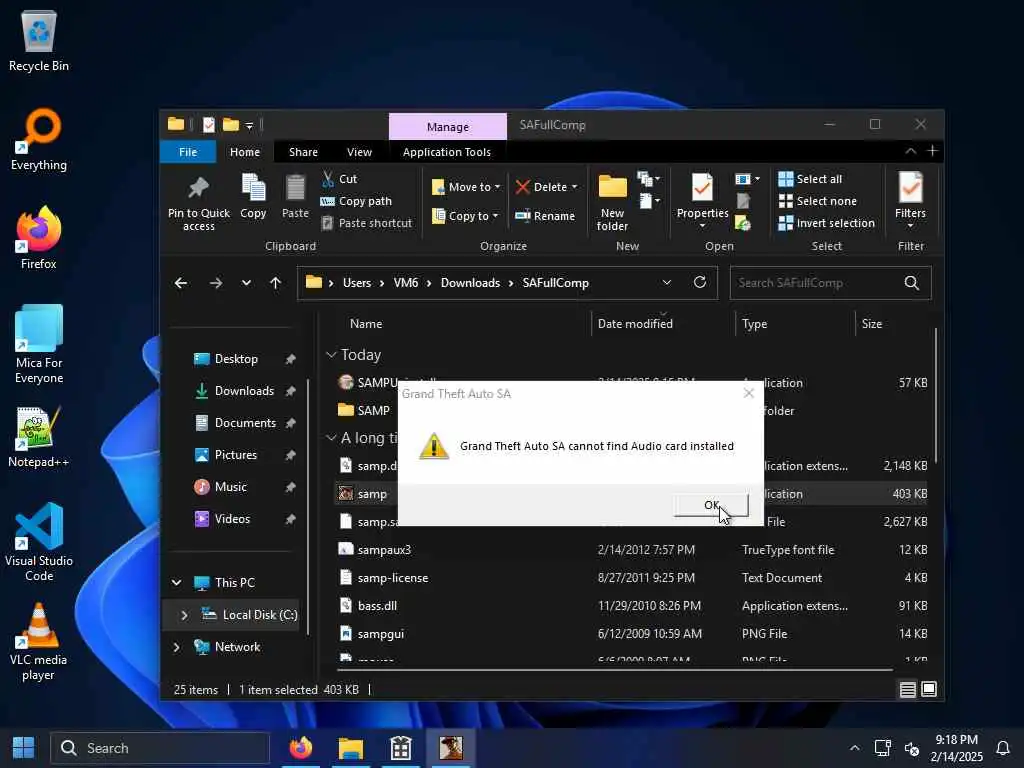Collapse the This PC tree node
The height and width of the screenshot is (768, 1024).
coord(176,583)
